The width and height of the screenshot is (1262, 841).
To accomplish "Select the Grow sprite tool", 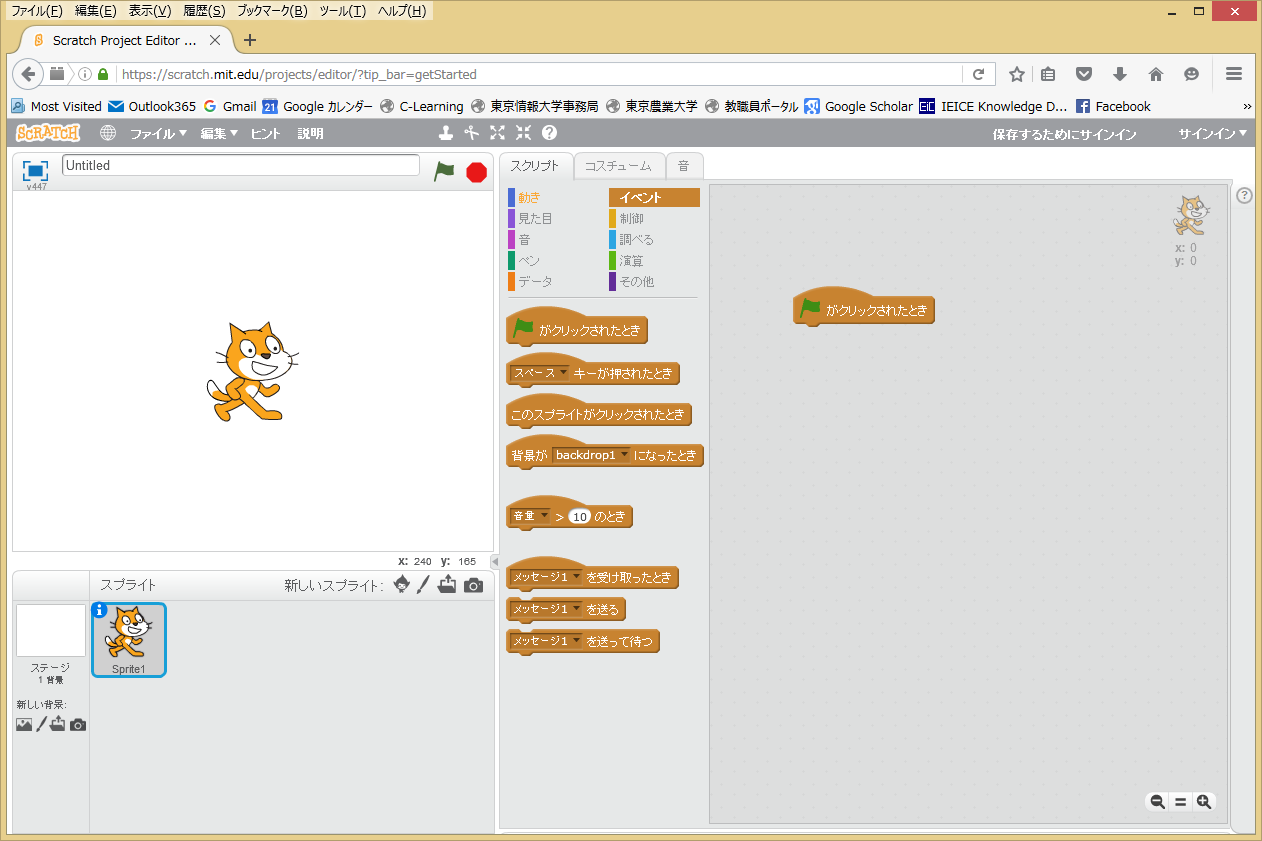I will tap(497, 133).
